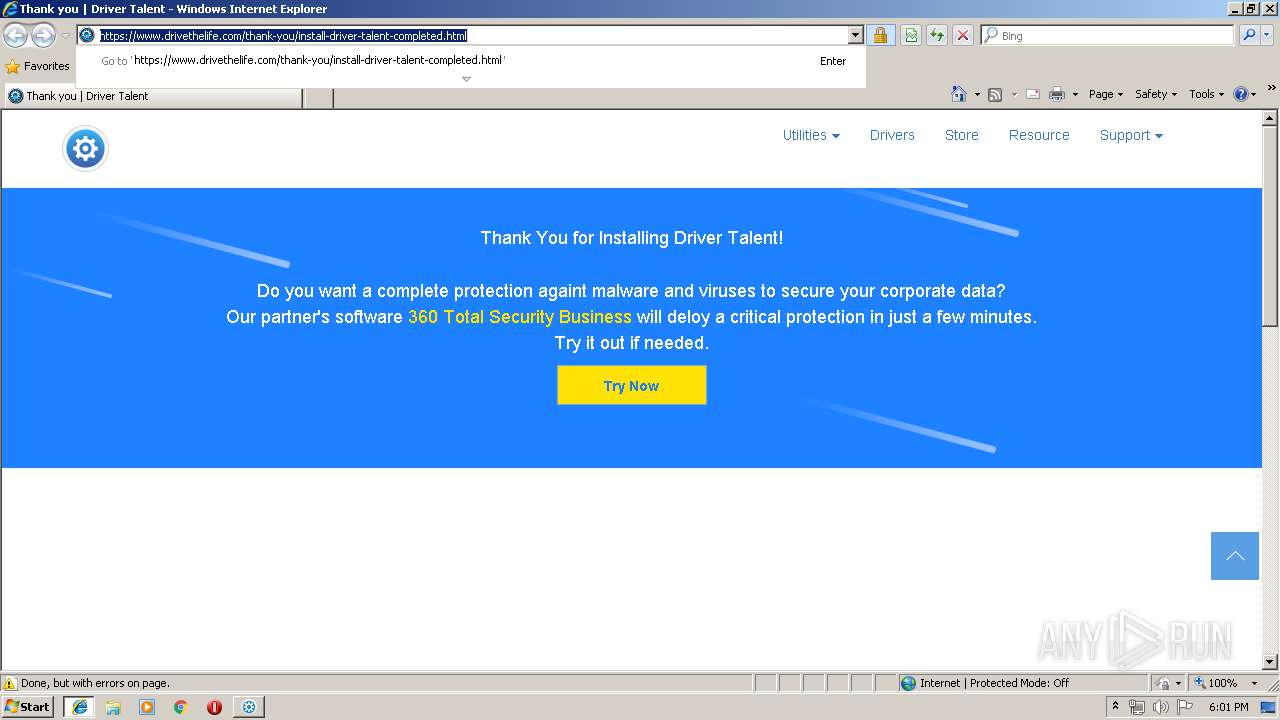The image size is (1280, 720).
Task: Click the network tray icon
Action: click(1137, 707)
